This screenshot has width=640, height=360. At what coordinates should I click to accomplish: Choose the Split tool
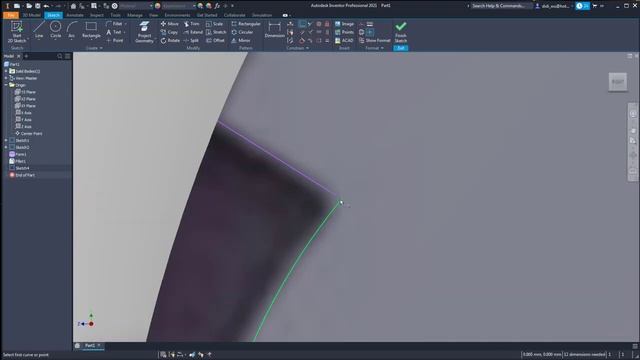point(191,40)
